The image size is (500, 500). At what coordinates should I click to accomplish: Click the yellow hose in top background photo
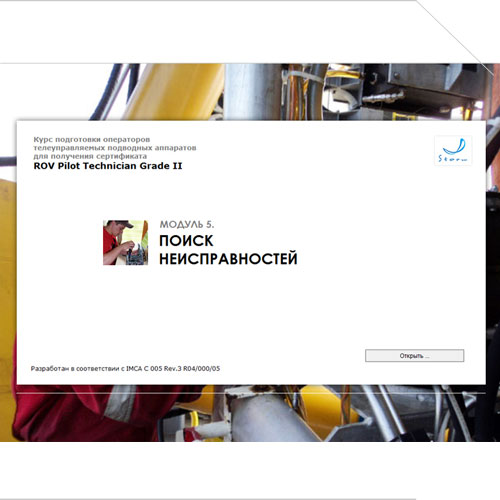pyautogui.click(x=173, y=92)
